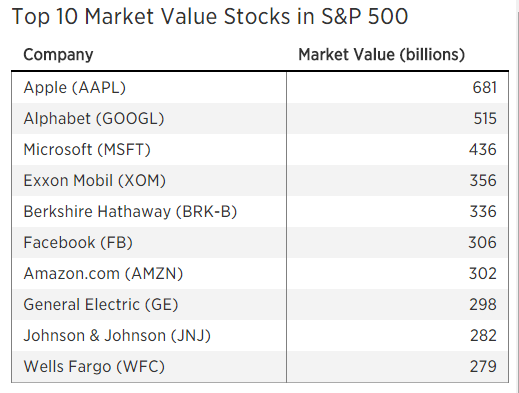This screenshot has height=393, width=519.
Task: Select the value 436 for Microsoft
Action: click(x=483, y=150)
